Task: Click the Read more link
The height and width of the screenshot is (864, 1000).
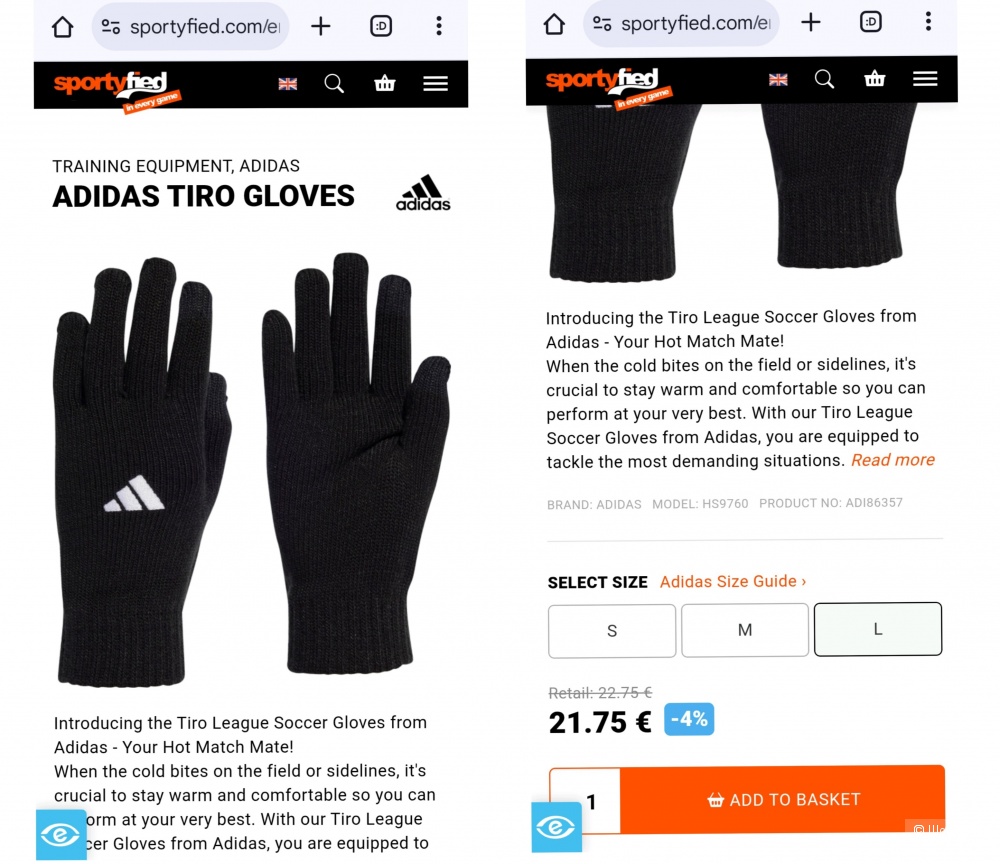Action: pos(893,460)
